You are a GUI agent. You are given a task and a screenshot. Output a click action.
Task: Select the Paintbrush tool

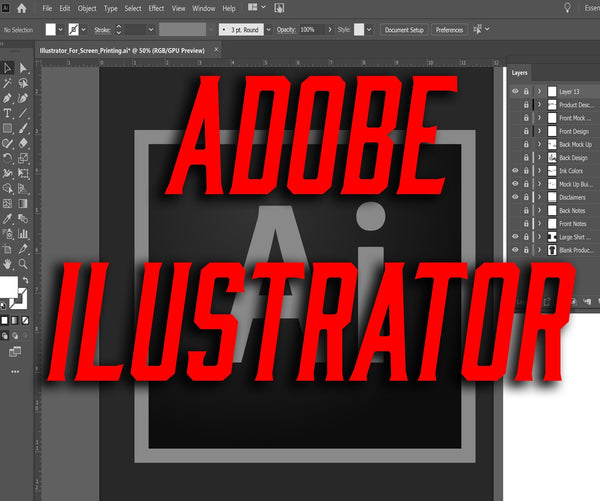[23, 128]
